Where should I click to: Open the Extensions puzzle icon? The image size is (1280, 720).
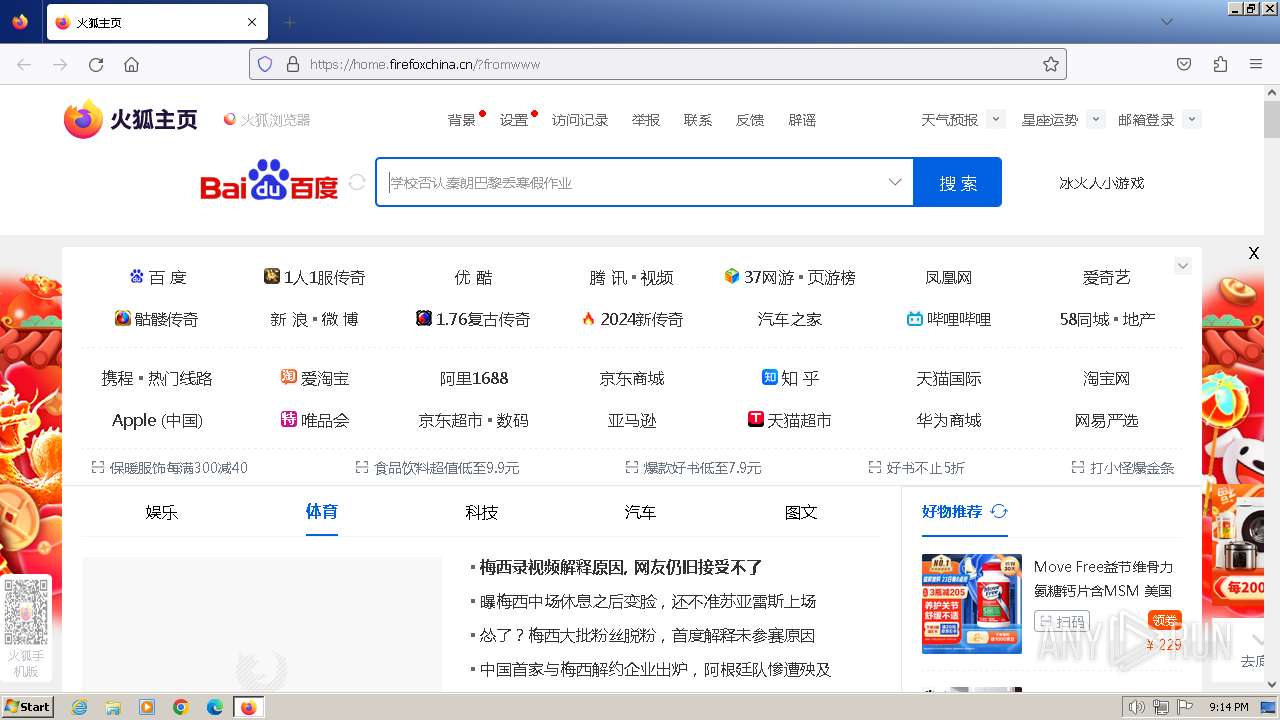click(x=1220, y=64)
